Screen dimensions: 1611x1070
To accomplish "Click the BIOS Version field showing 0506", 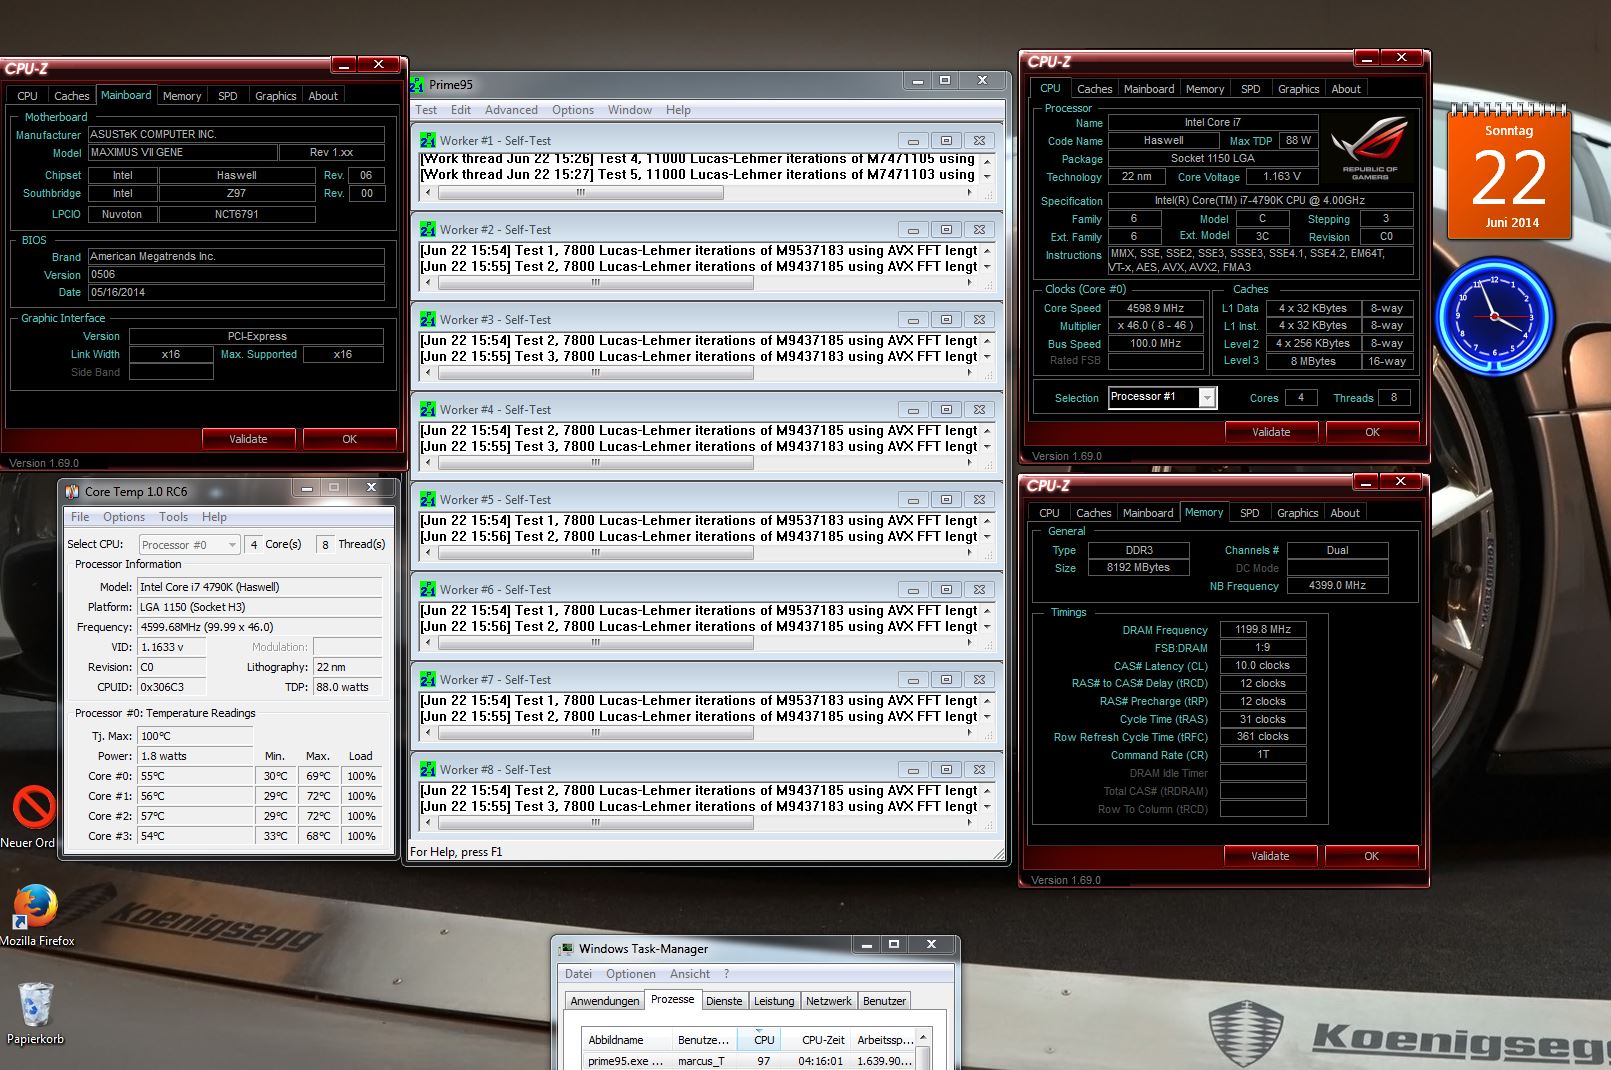I will (236, 275).
